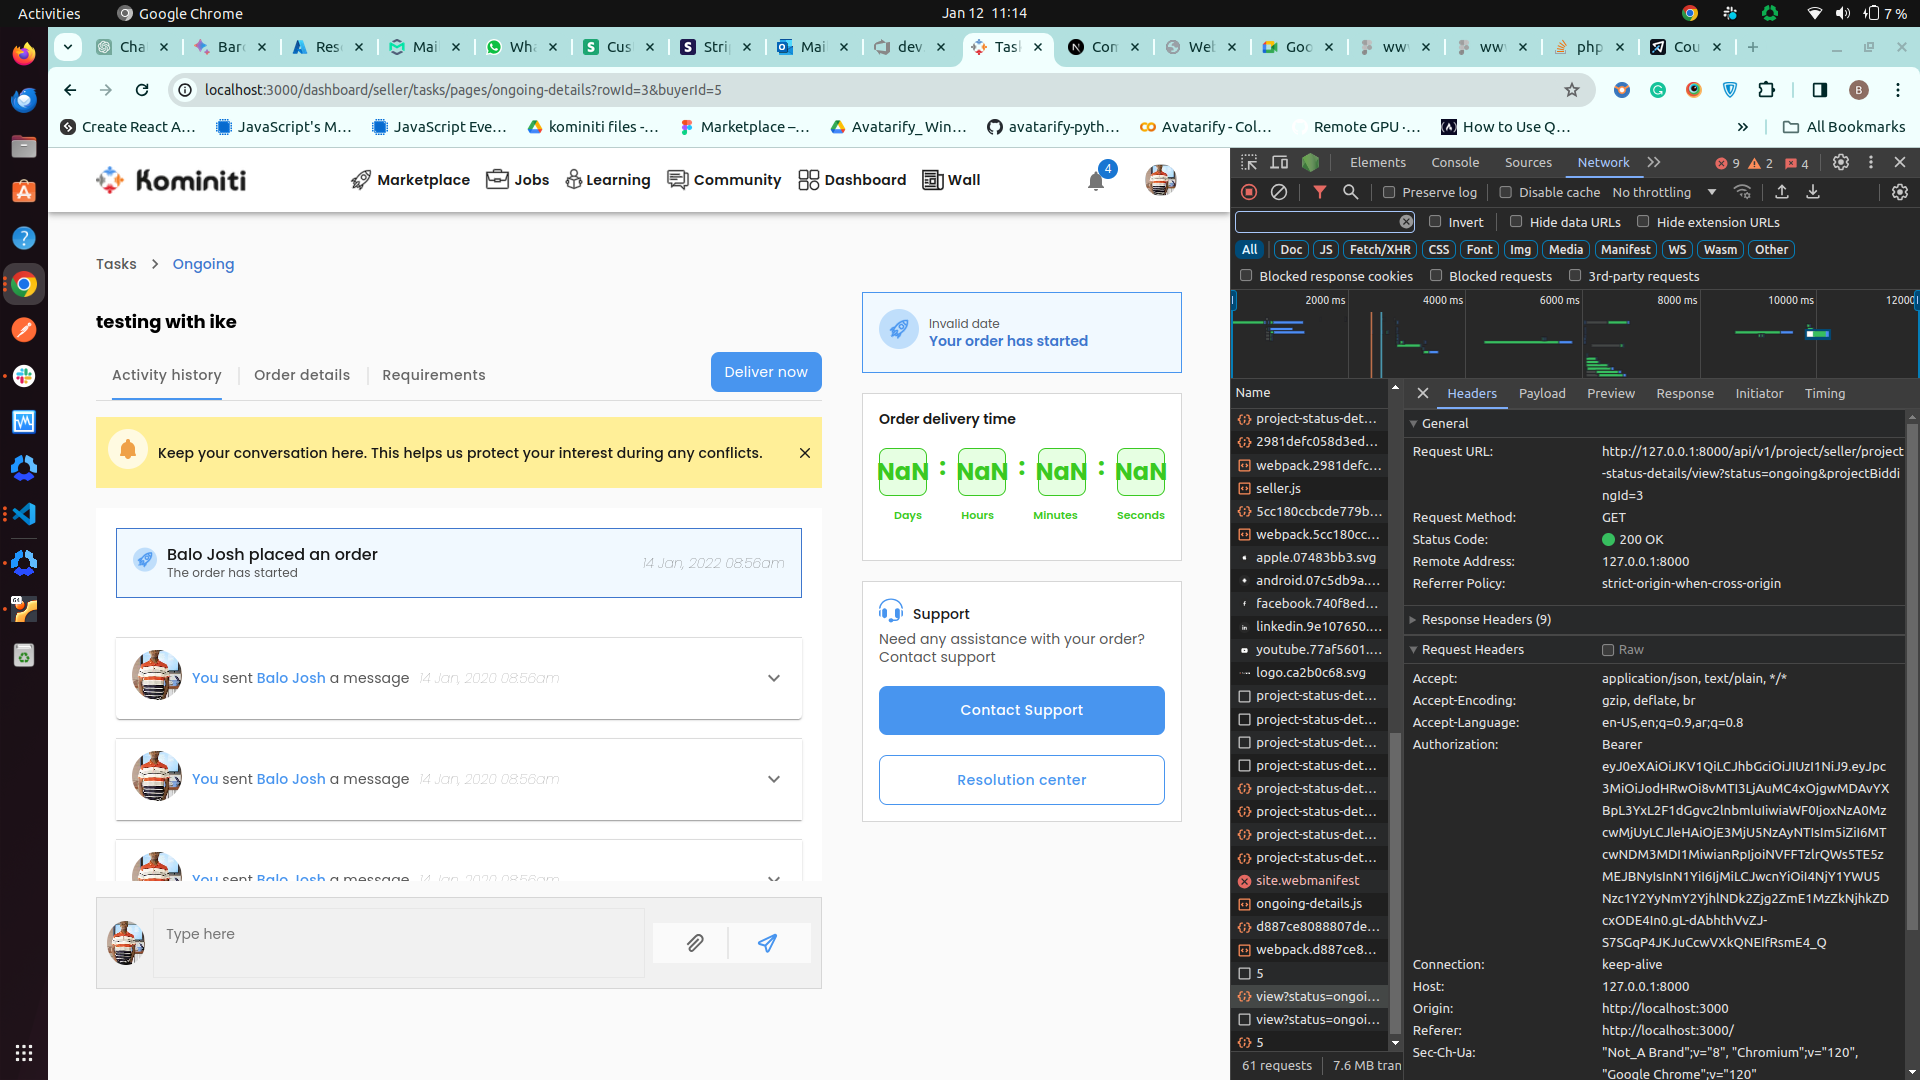
Task: Expand the first sent message chevron
Action: pos(774,678)
